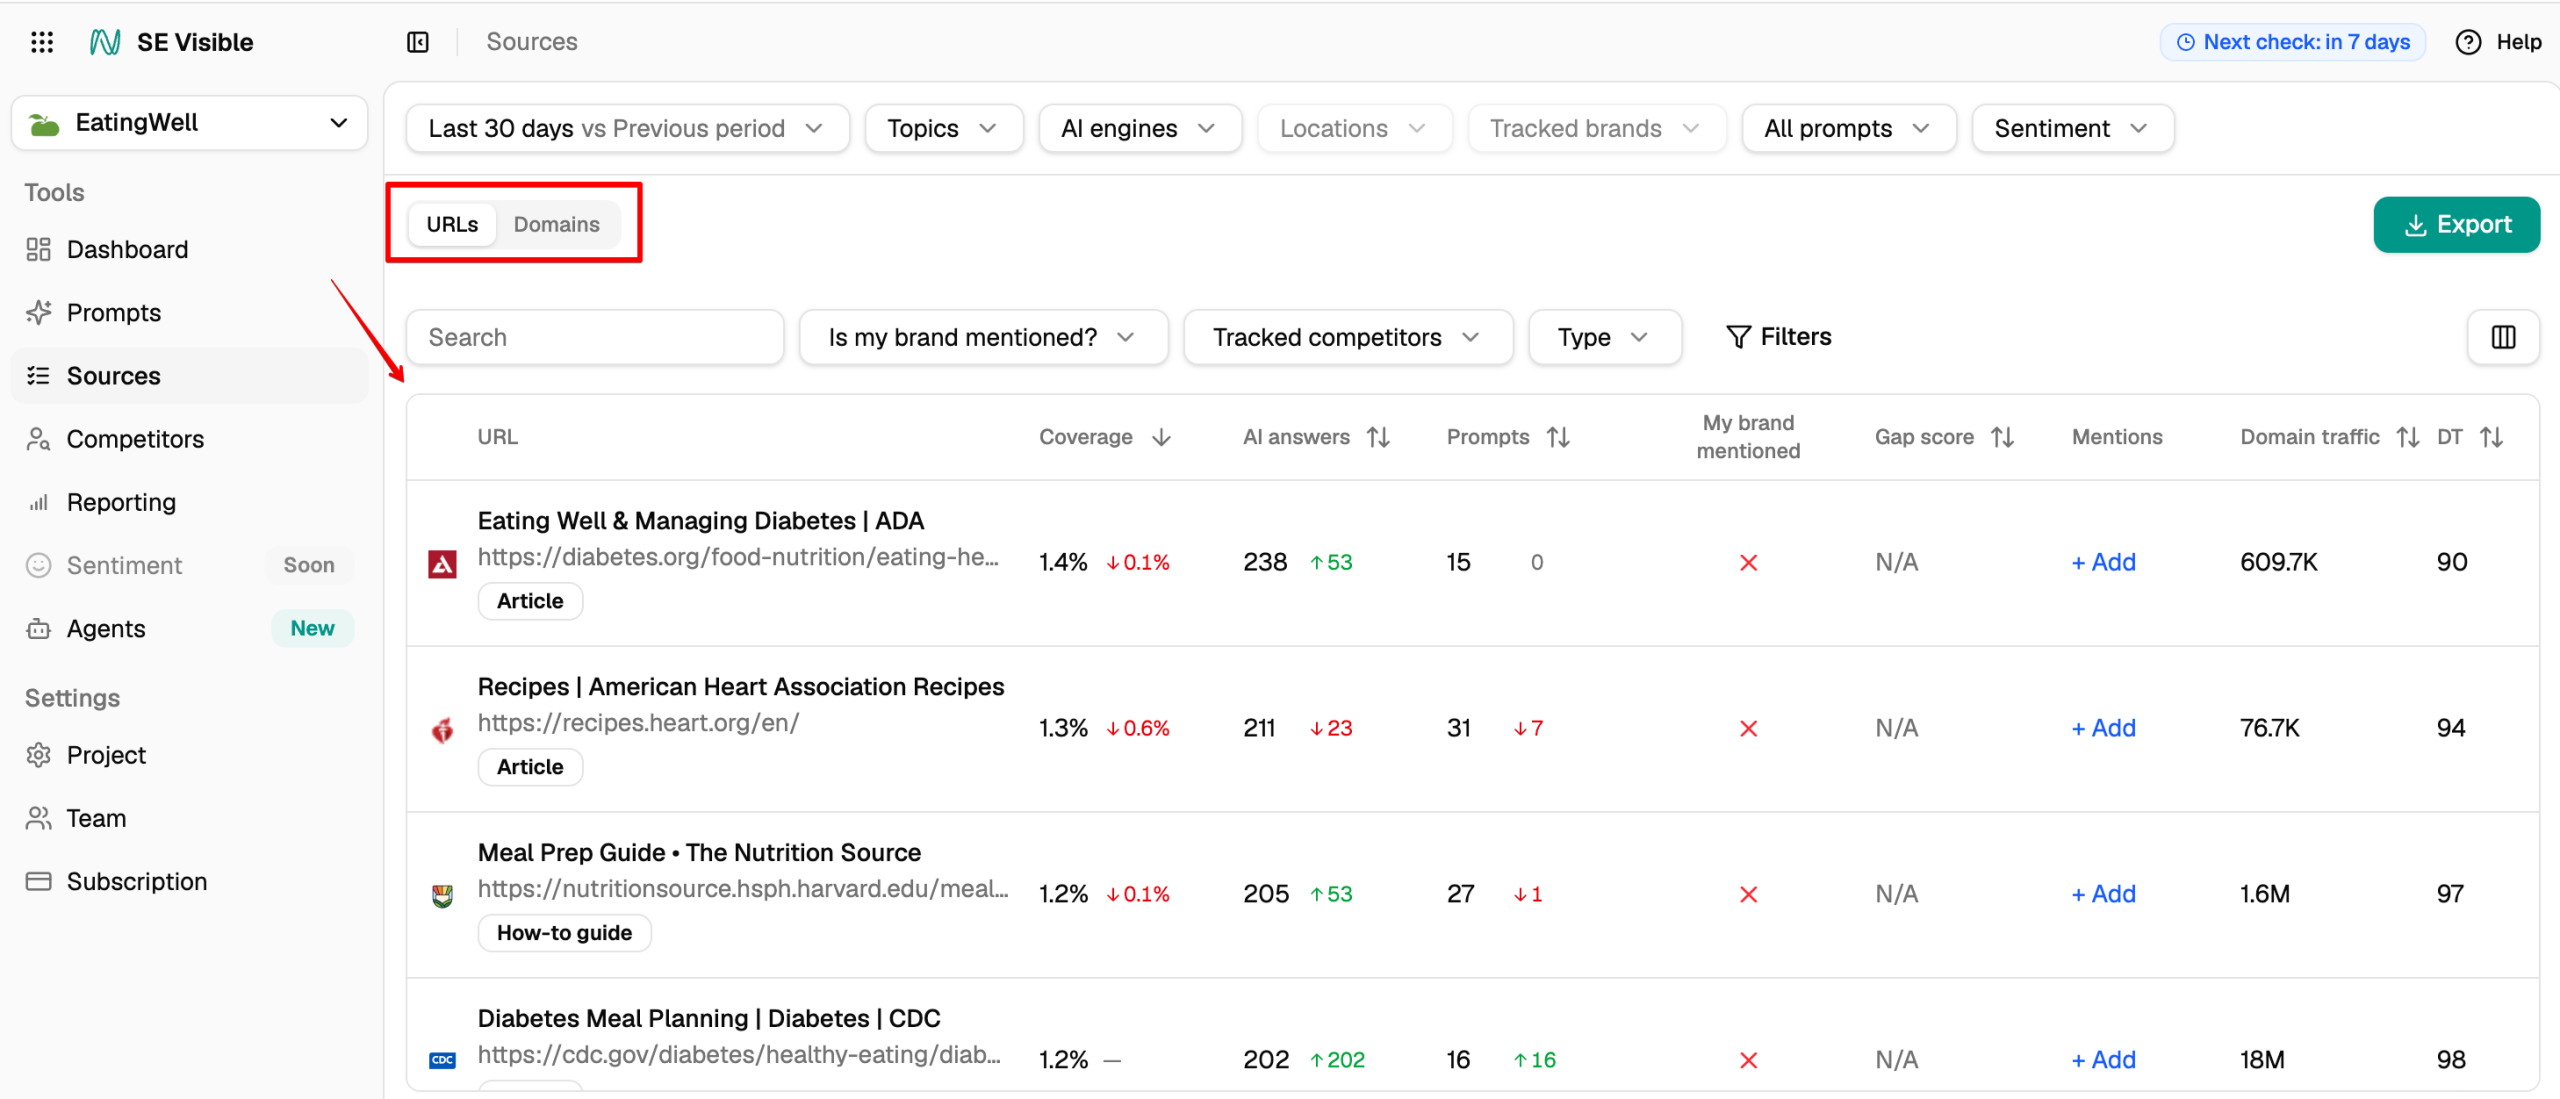Sort by DT column arrows
This screenshot has height=1099, width=2560.
(2491, 437)
